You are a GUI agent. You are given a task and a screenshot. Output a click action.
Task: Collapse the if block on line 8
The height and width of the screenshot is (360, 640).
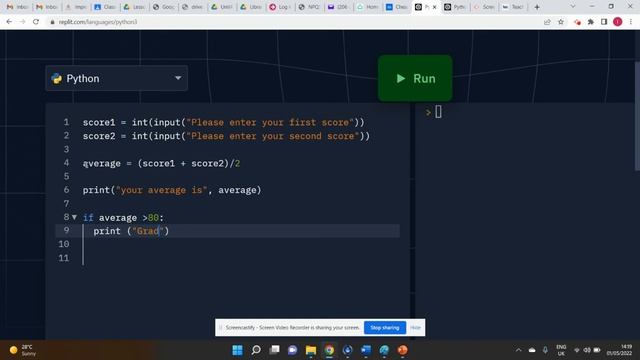pos(74,217)
